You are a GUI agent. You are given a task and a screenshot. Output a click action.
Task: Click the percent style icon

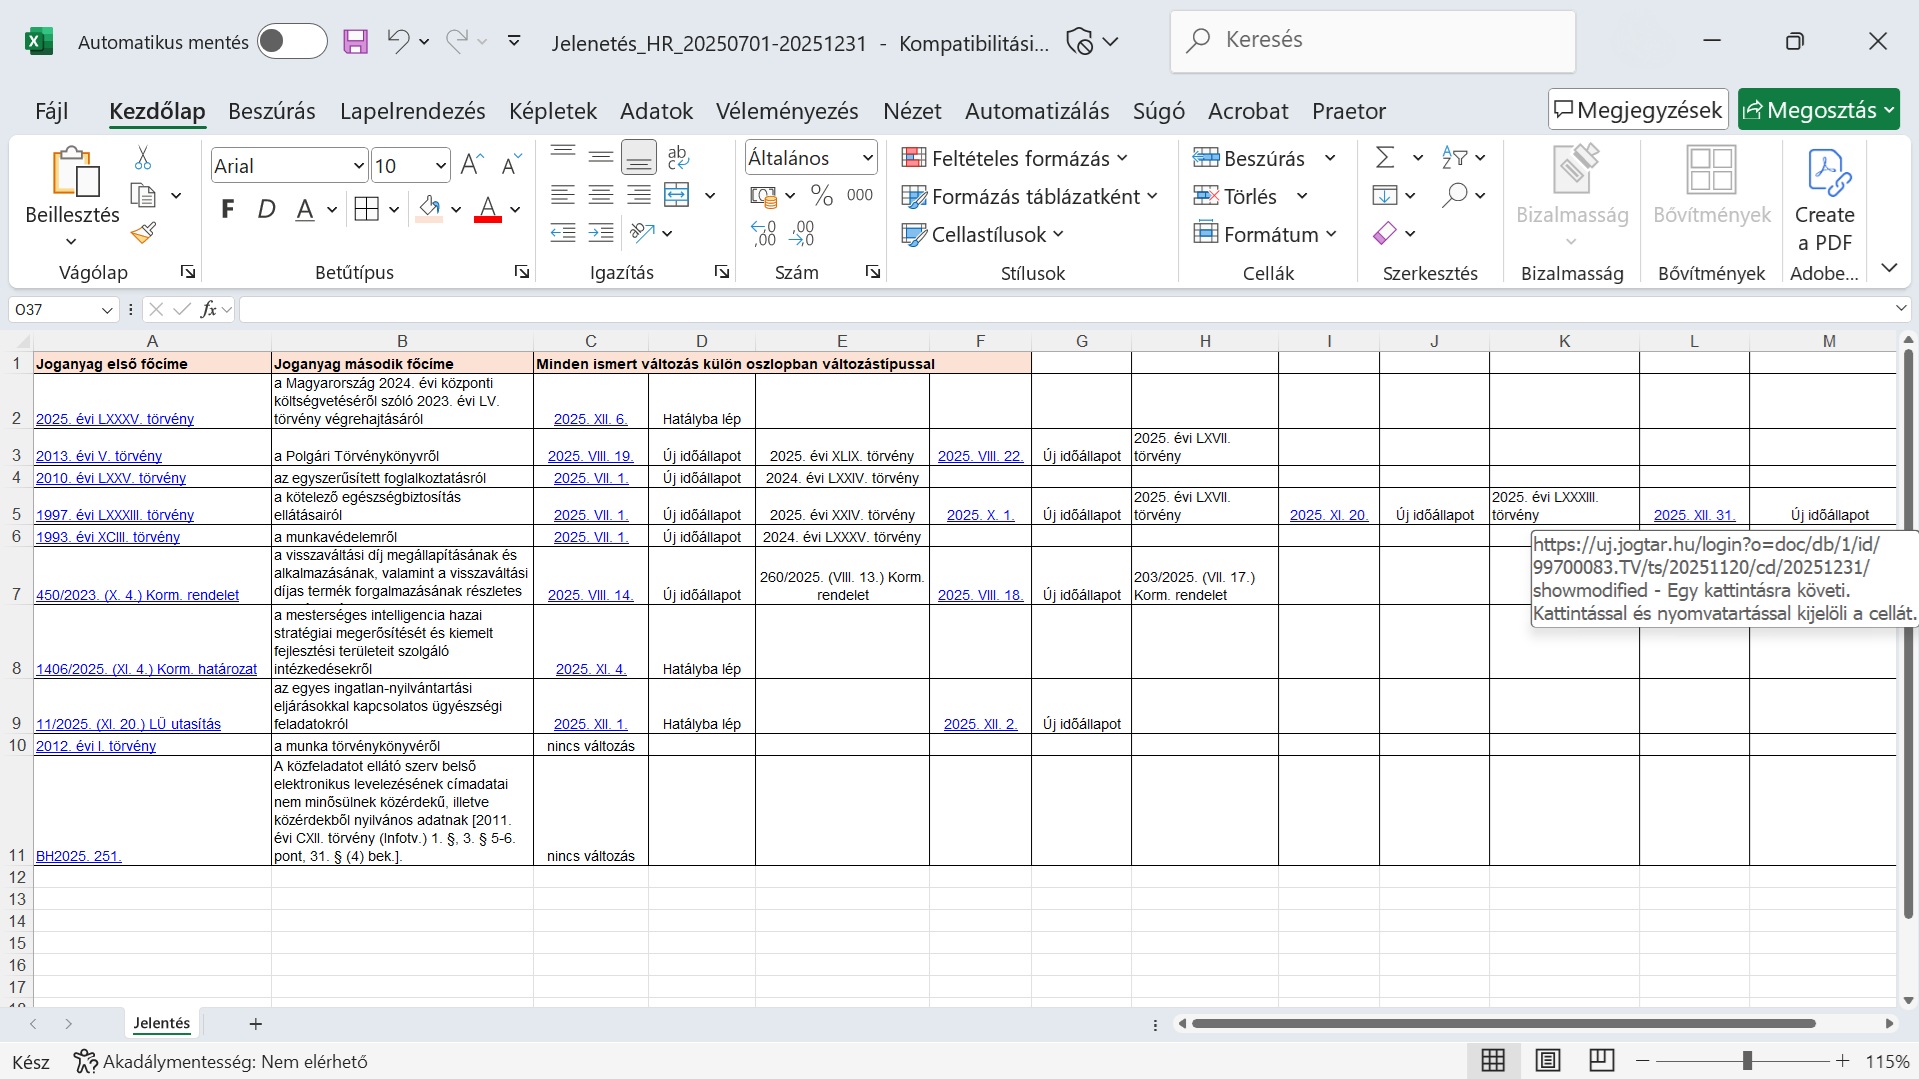pyautogui.click(x=822, y=196)
